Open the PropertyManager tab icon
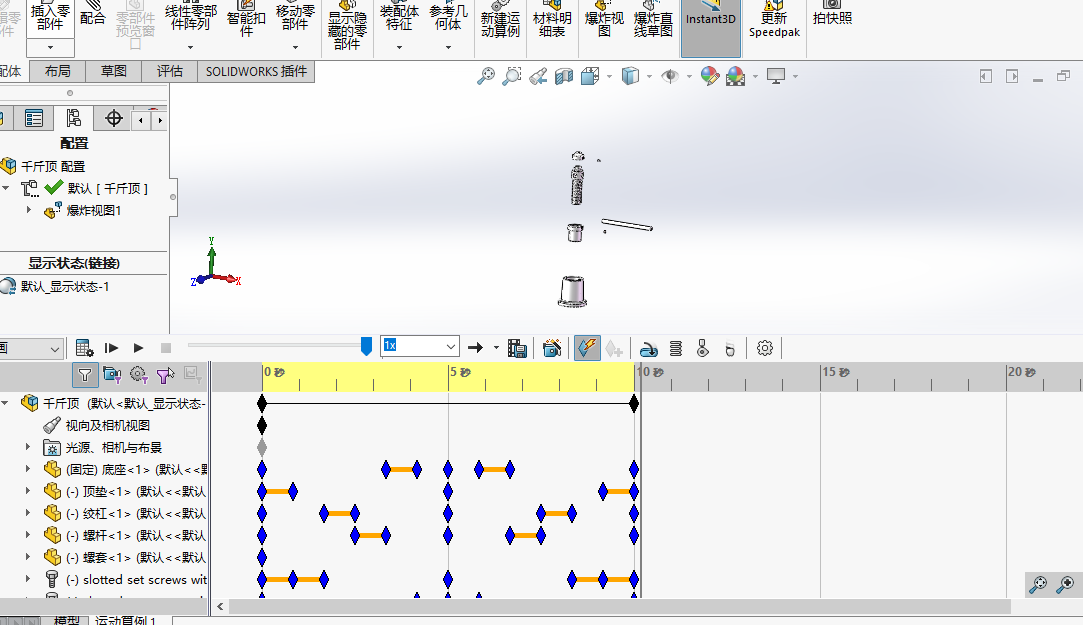 [x=33, y=119]
